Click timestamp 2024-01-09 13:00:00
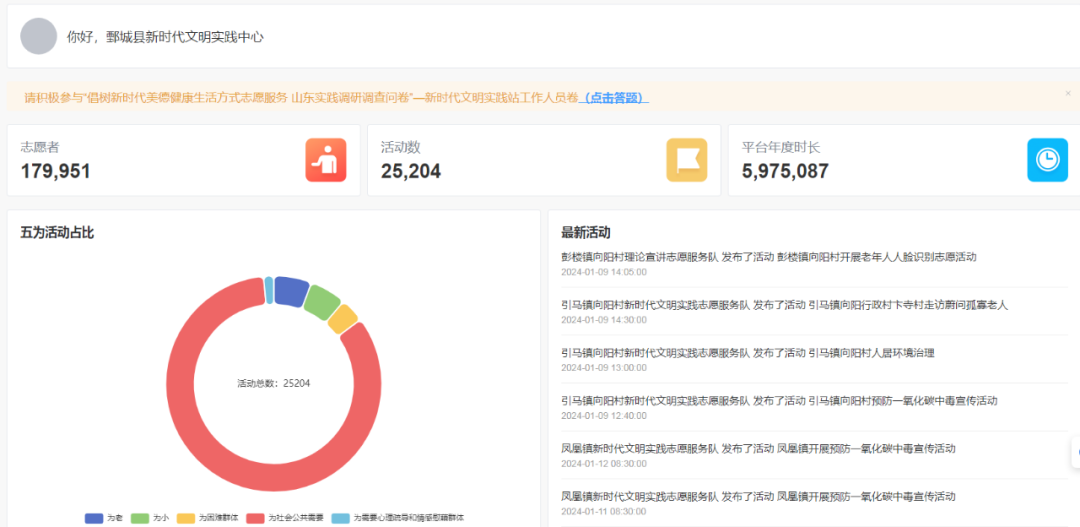1080x527 pixels. 604,368
